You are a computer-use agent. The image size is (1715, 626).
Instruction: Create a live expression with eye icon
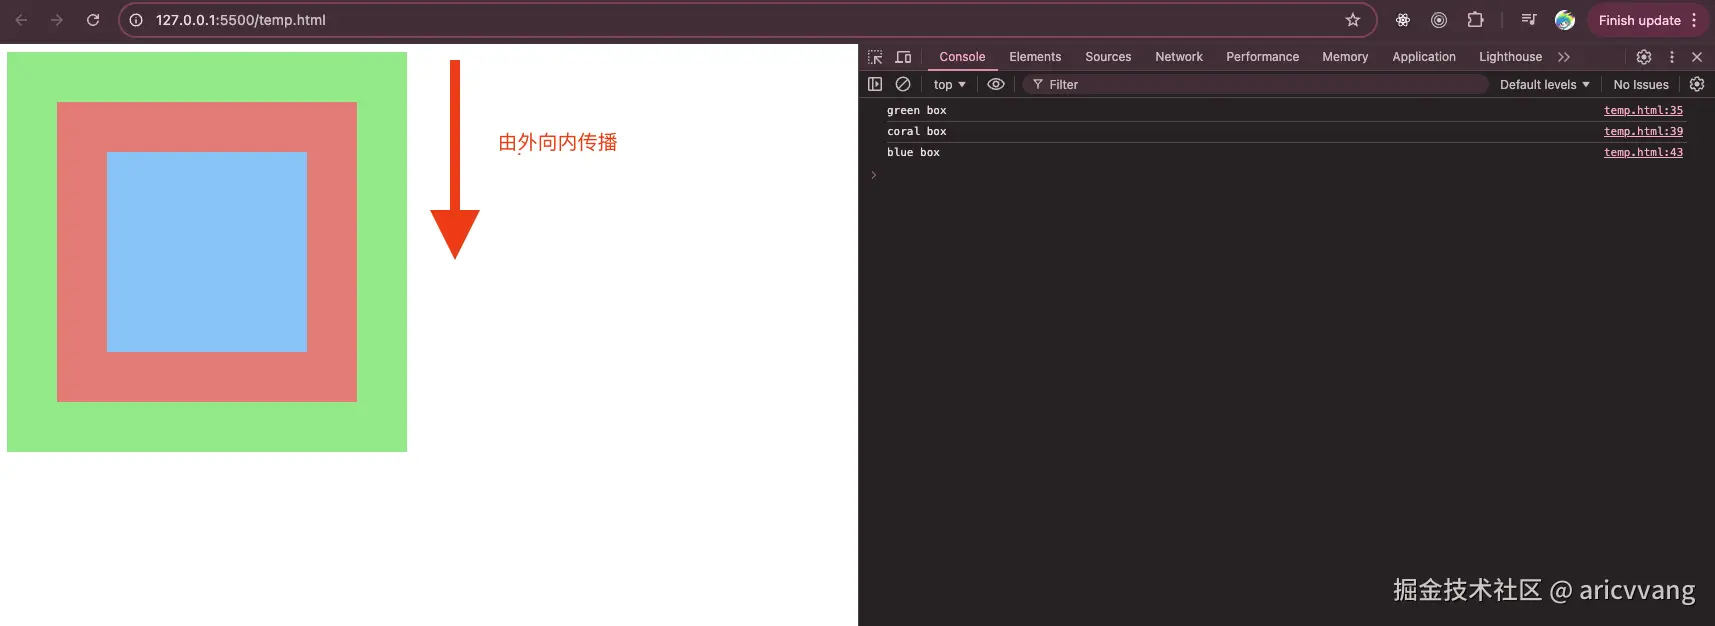[996, 85]
